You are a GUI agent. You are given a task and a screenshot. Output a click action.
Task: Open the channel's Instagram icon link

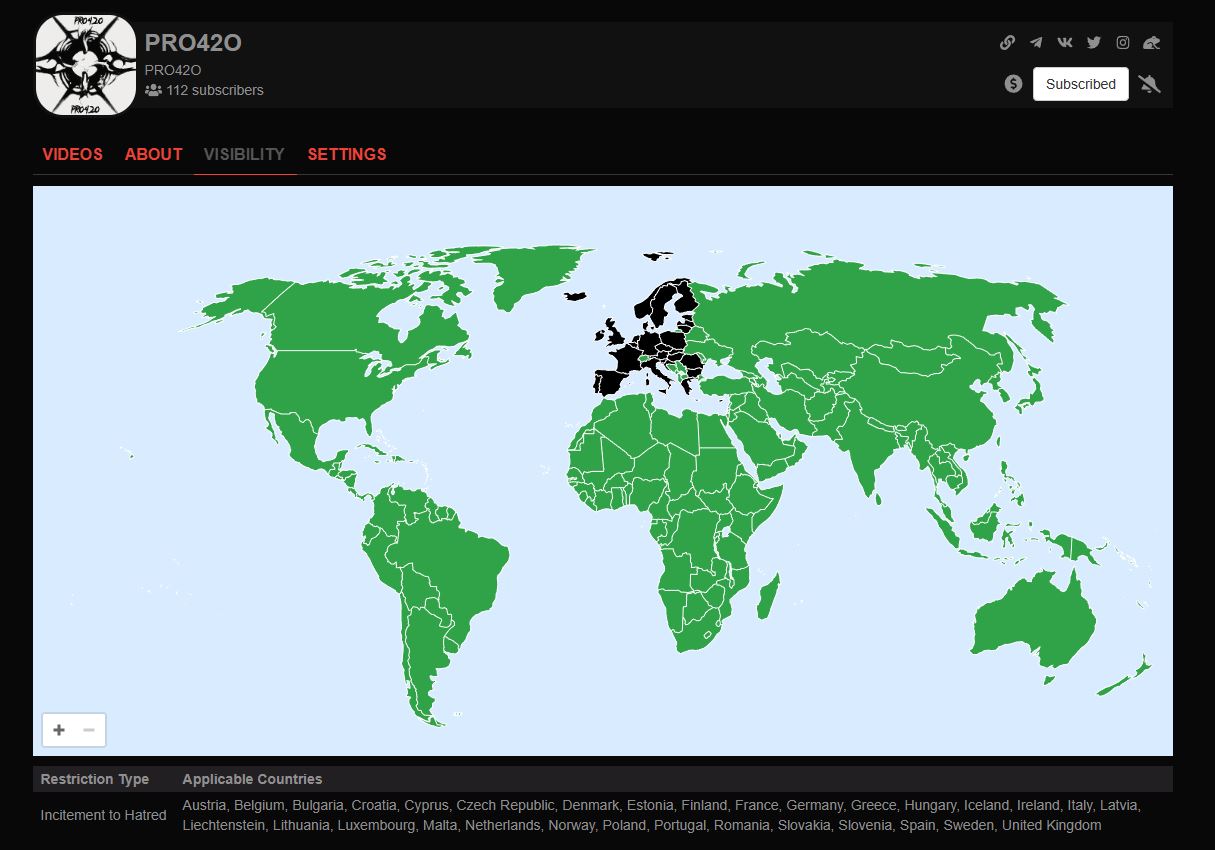(x=1123, y=42)
